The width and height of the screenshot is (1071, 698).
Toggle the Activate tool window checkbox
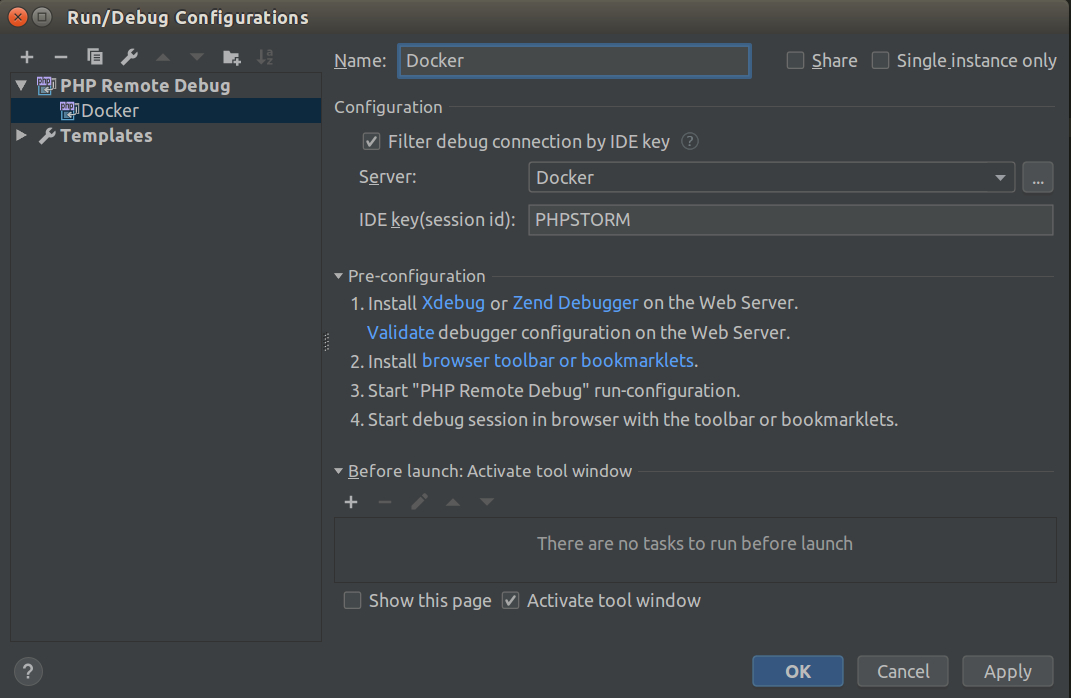pyautogui.click(x=511, y=601)
